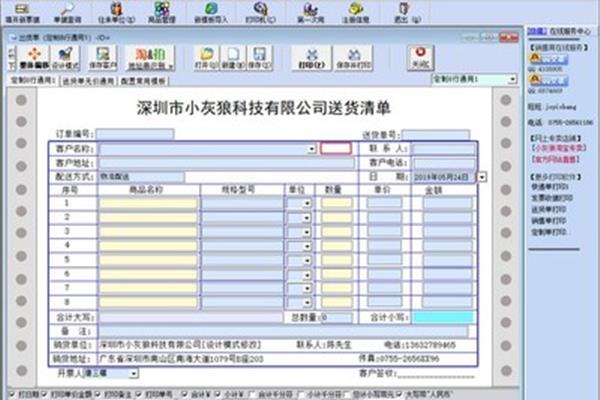Screen dimensions: 600x400
Task: Open the 定制单打印 sidebar link
Action: tap(549, 232)
